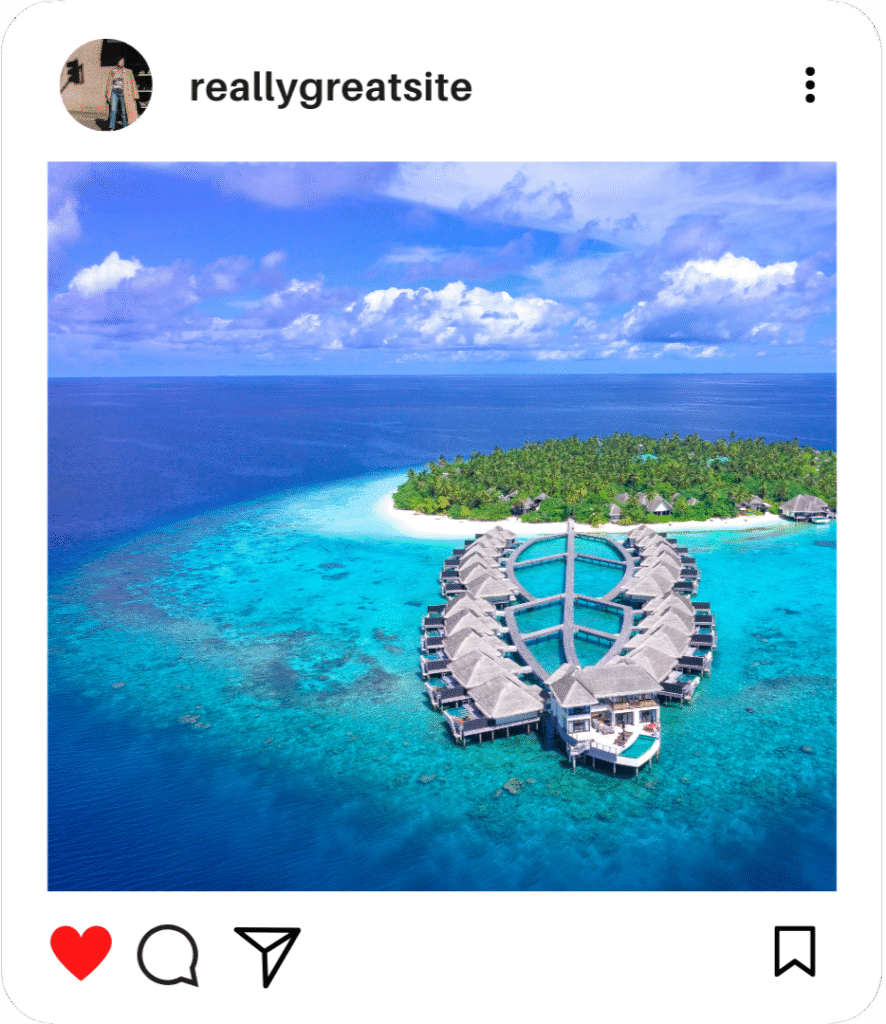Visit the reallygreatsite username link
The image size is (886, 1024).
pyautogui.click(x=330, y=88)
